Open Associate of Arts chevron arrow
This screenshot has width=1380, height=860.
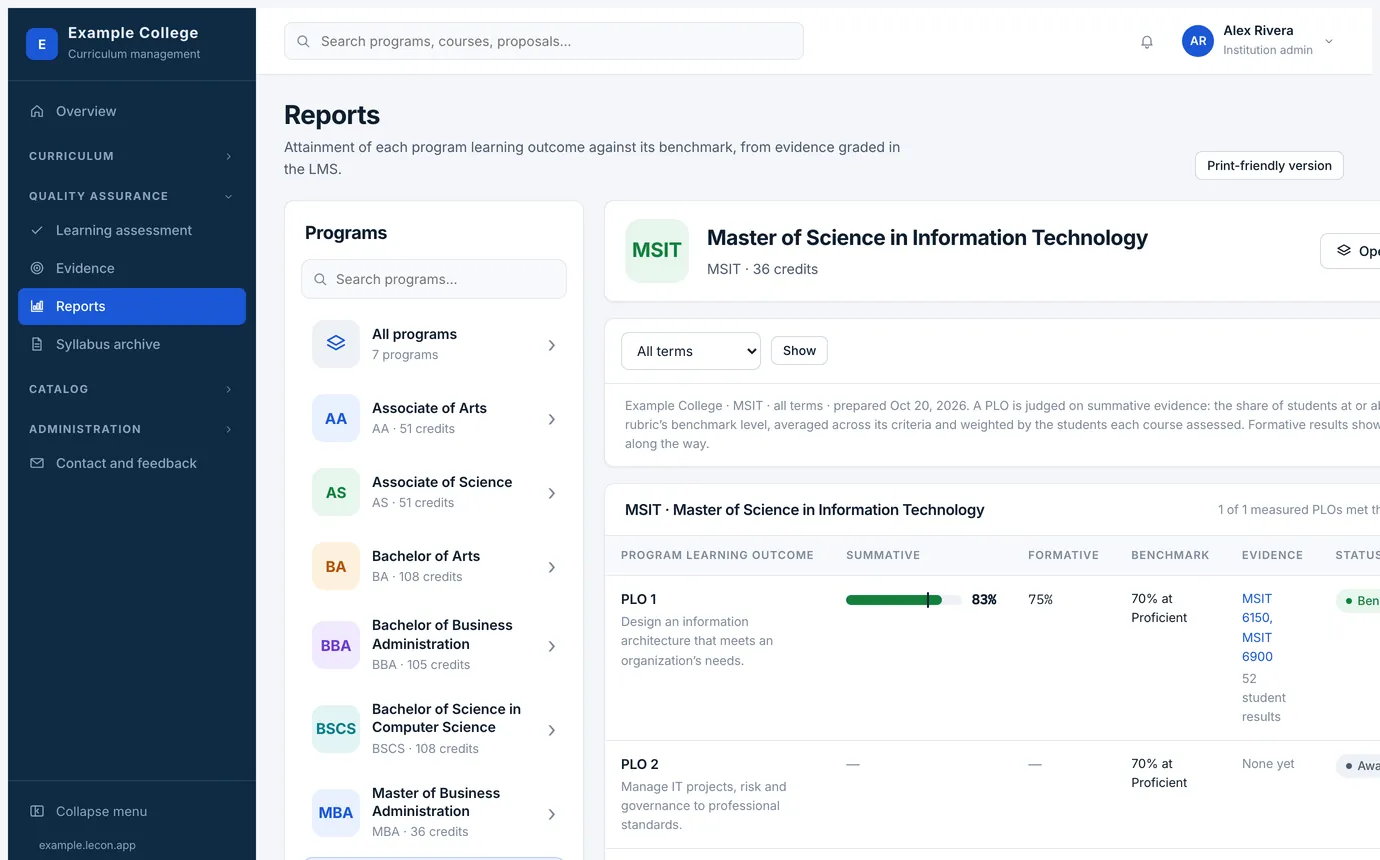(x=552, y=419)
